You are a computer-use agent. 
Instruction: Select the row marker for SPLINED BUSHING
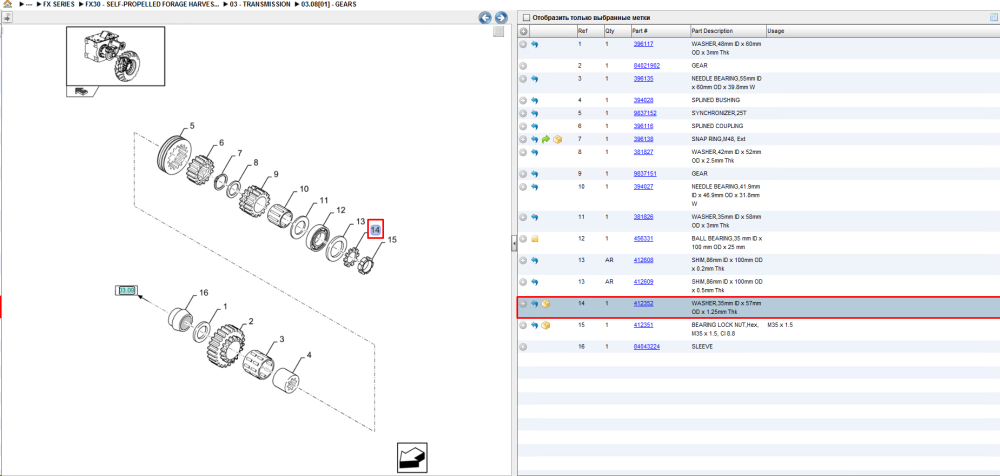click(x=523, y=100)
